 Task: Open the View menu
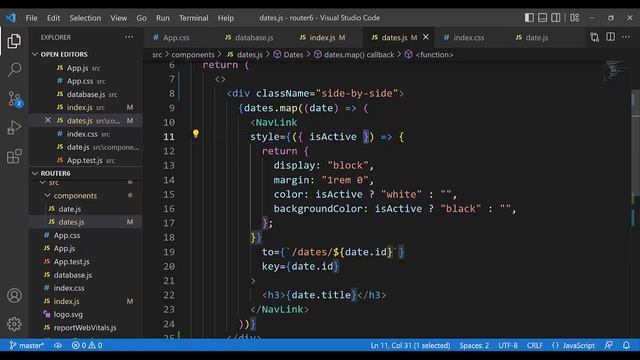tap(118, 18)
